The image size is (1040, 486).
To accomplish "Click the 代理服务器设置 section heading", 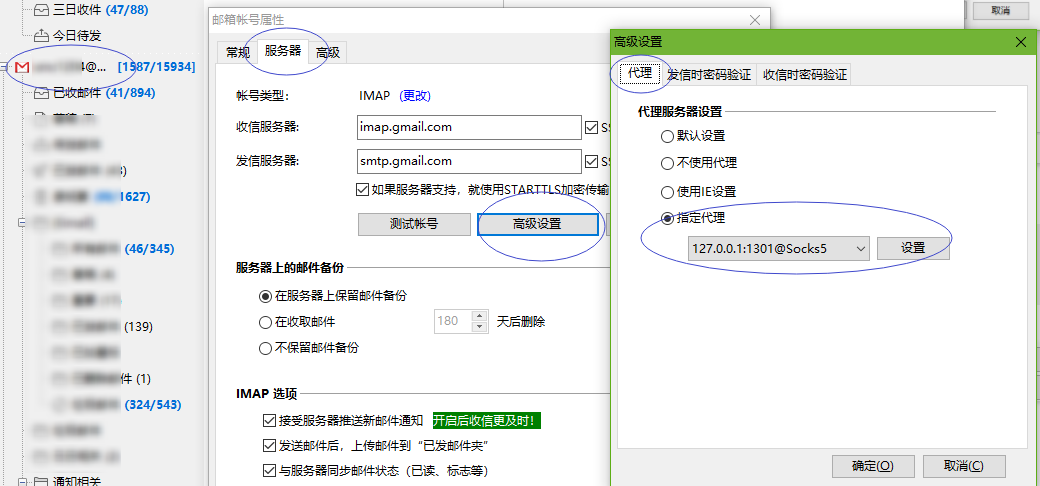I will click(680, 111).
